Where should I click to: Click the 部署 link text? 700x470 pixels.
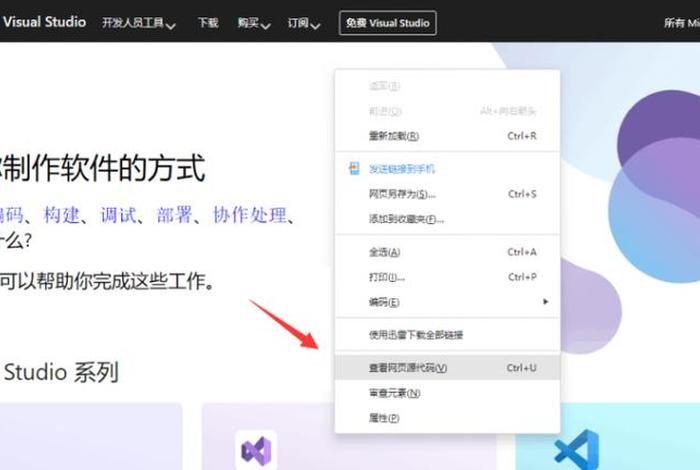coord(174,215)
